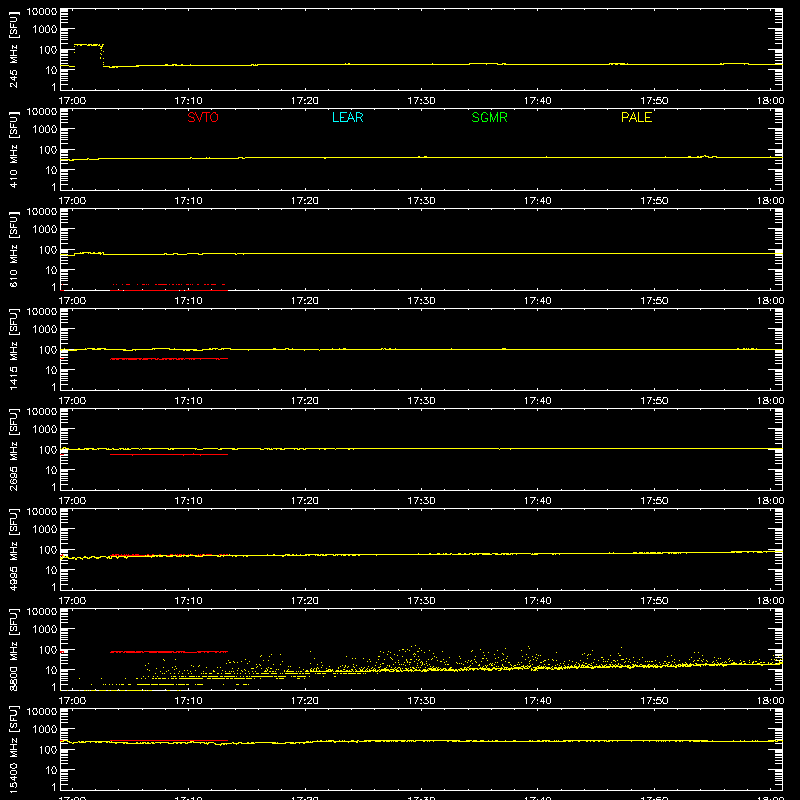Select the 245 MHz [SFU] axis label
Image resolution: width=800 pixels, height=800 pixels.
click(13, 49)
